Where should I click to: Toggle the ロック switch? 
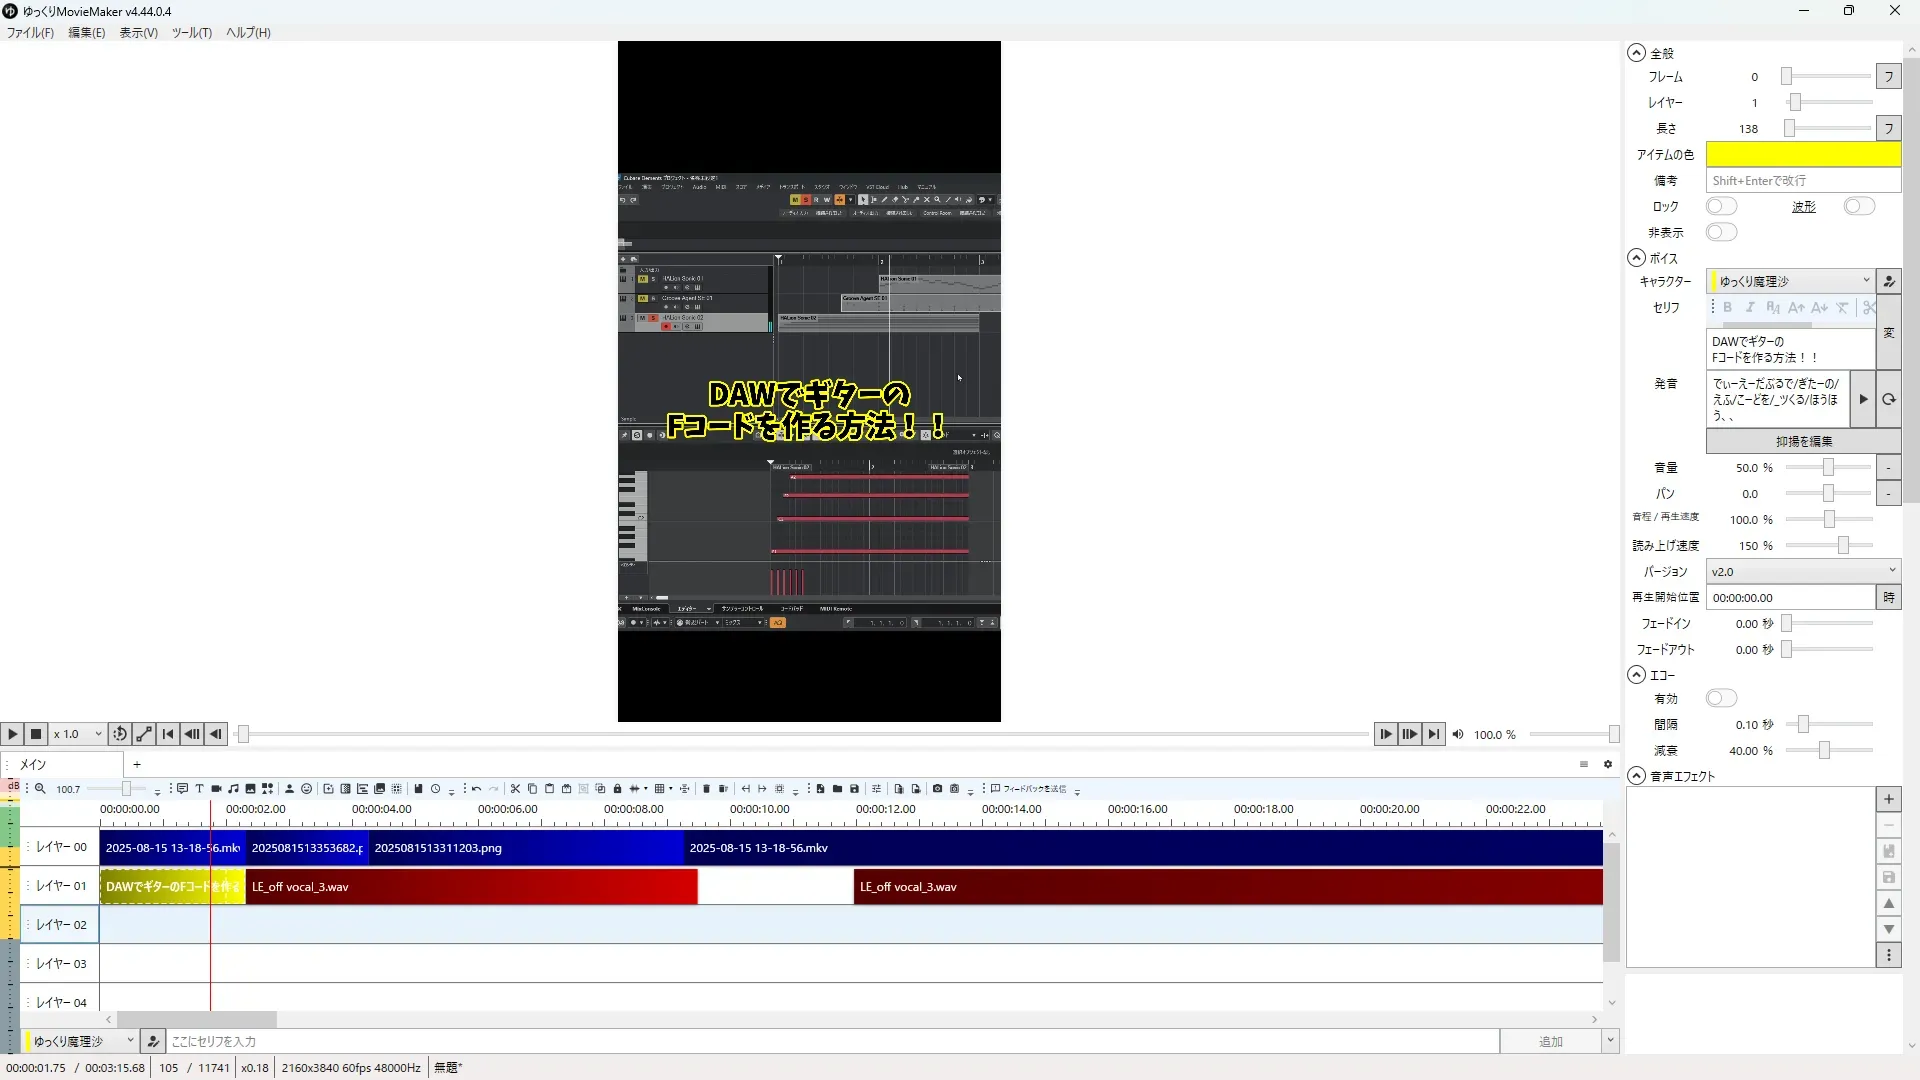coord(1721,206)
